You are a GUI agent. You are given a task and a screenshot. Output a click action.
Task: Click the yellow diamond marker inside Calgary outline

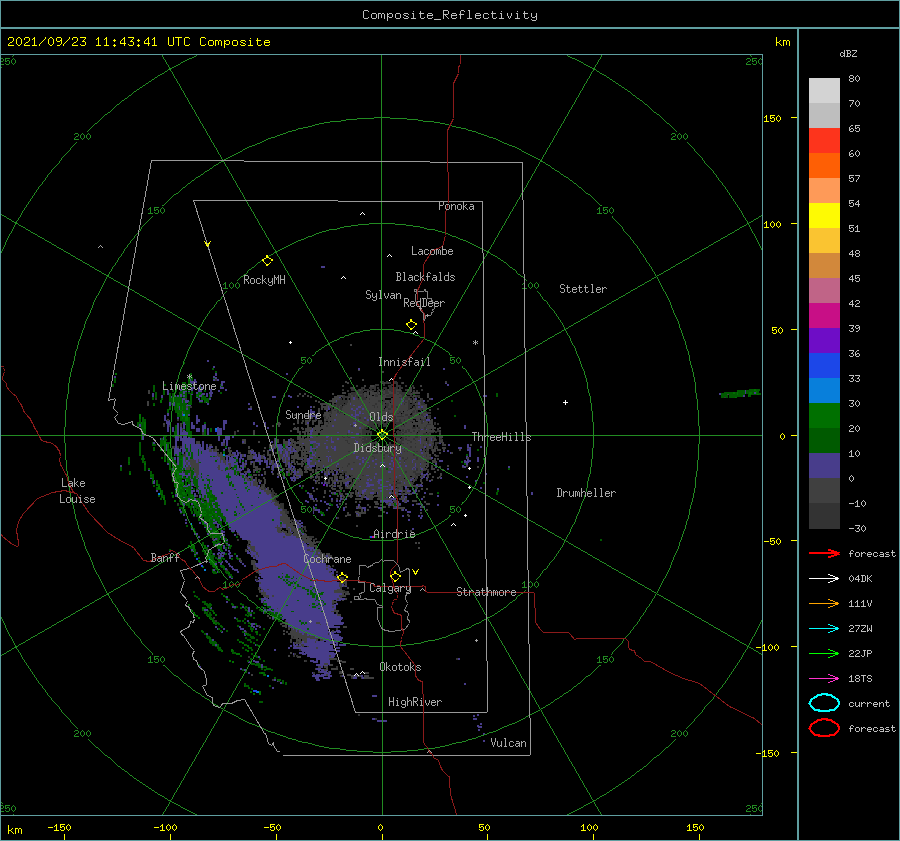click(395, 576)
